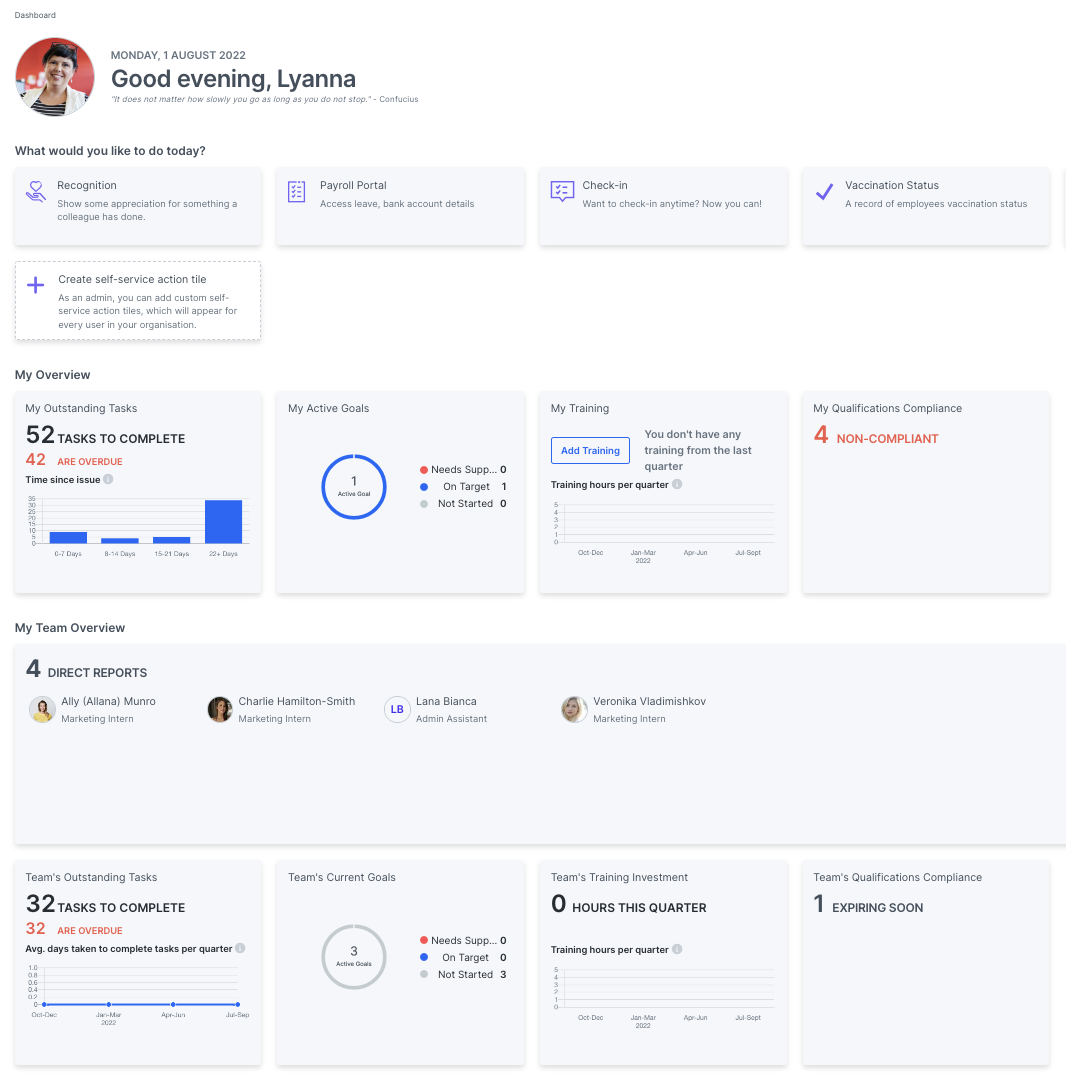Viewport: 1066px width, 1090px height.
Task: Select Charlie Hamilton-Smith's avatar
Action: click(x=220, y=709)
